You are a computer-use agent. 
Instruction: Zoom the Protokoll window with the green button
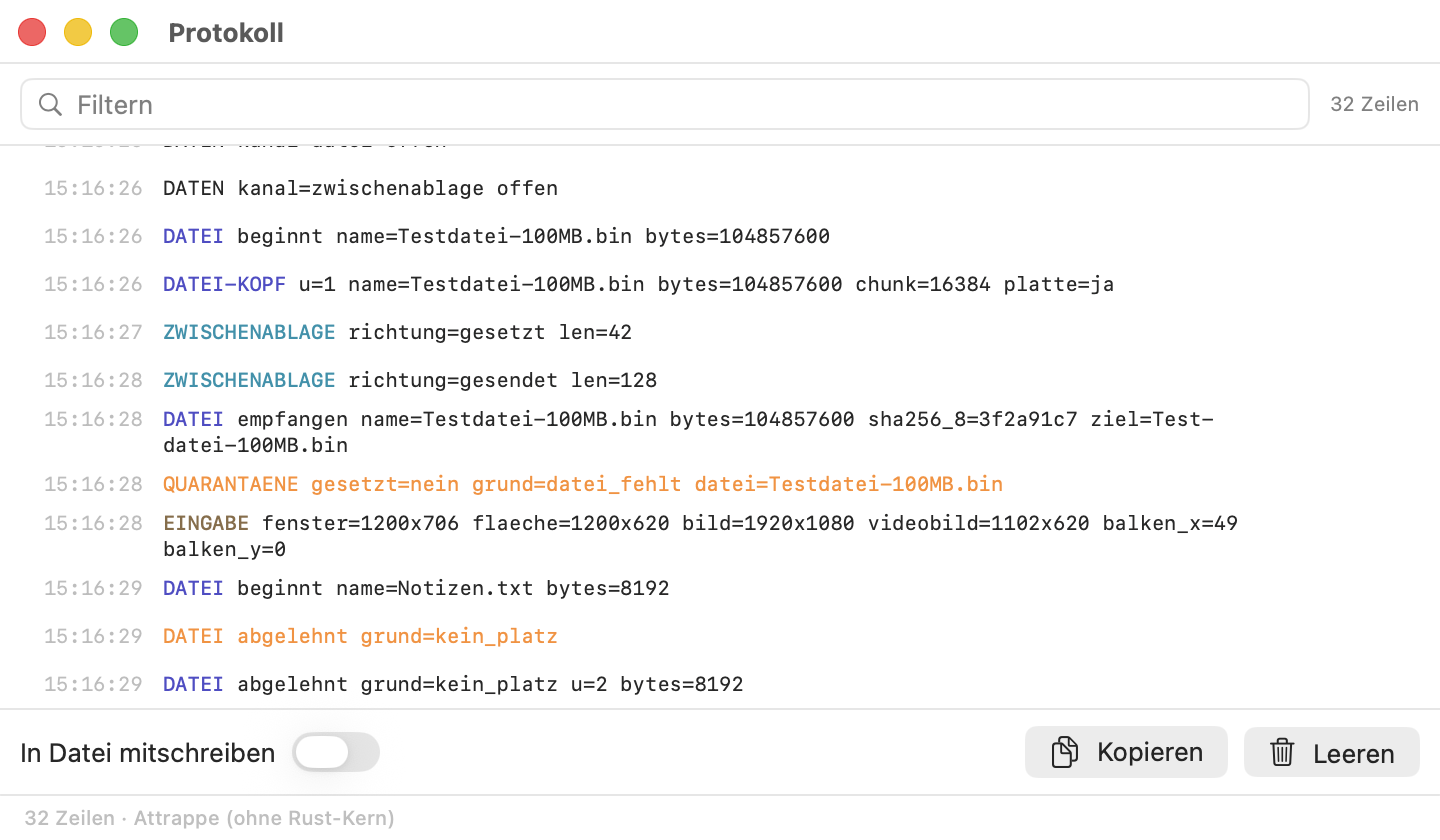coord(124,32)
